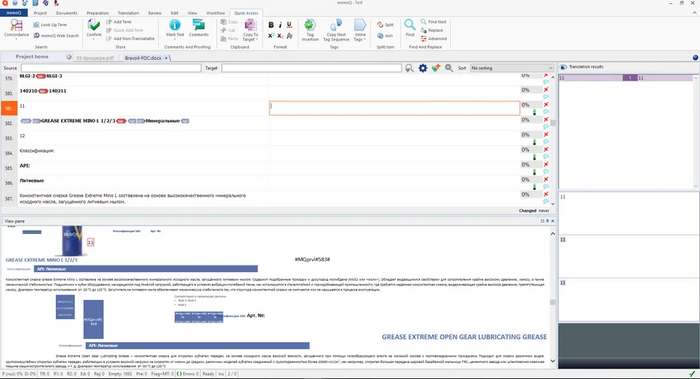Toggle underline formatting
Image resolution: width=700 pixels, height=379 pixels.
289,25
